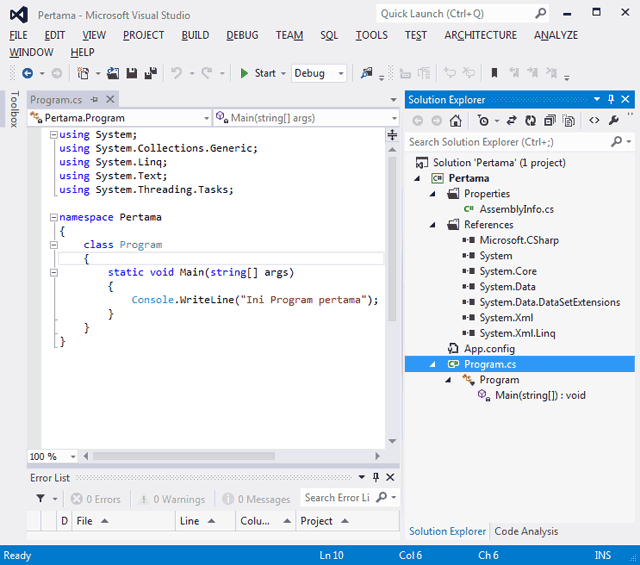
Task: Click the New Project toolbar icon
Action: coord(83,73)
